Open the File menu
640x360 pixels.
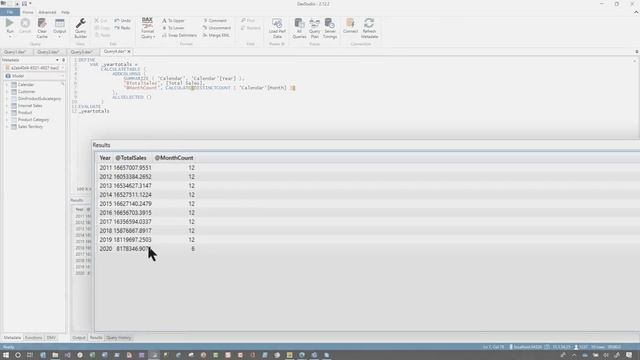[x=10, y=12]
